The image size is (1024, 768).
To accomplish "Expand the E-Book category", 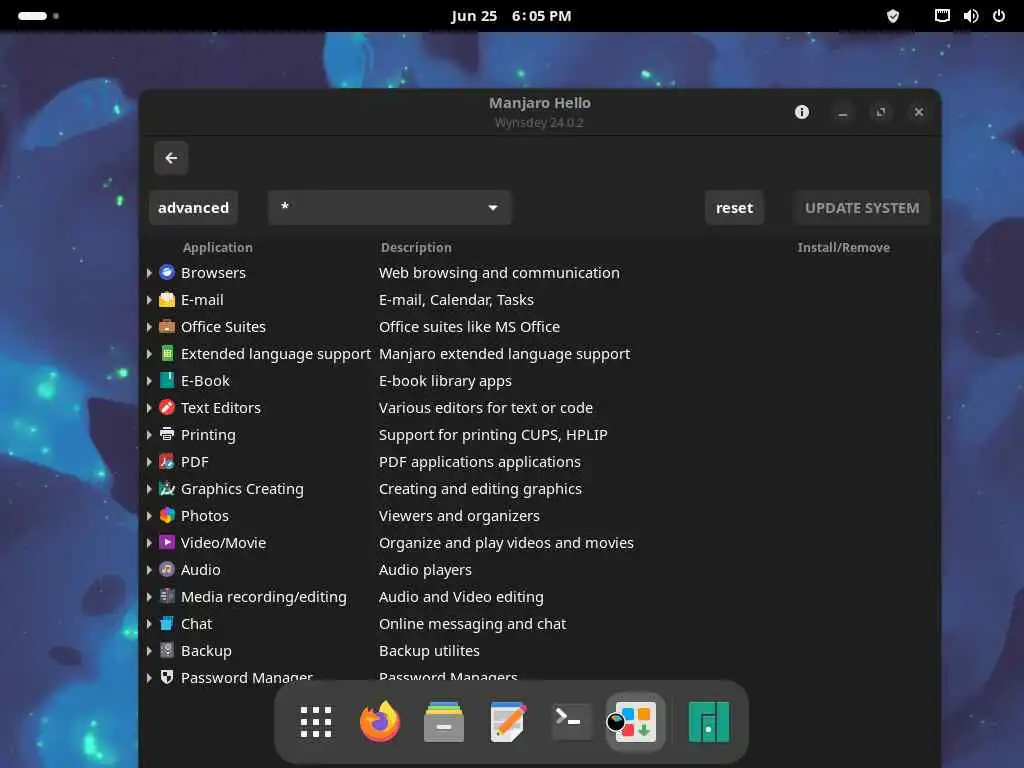I will tap(149, 381).
